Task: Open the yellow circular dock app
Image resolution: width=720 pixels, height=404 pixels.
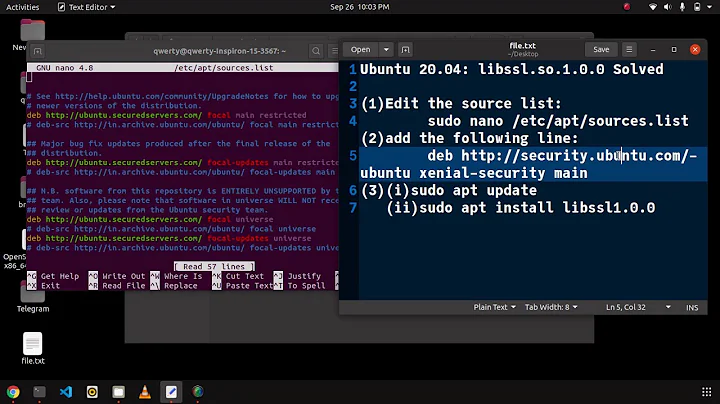Action: tap(92, 392)
